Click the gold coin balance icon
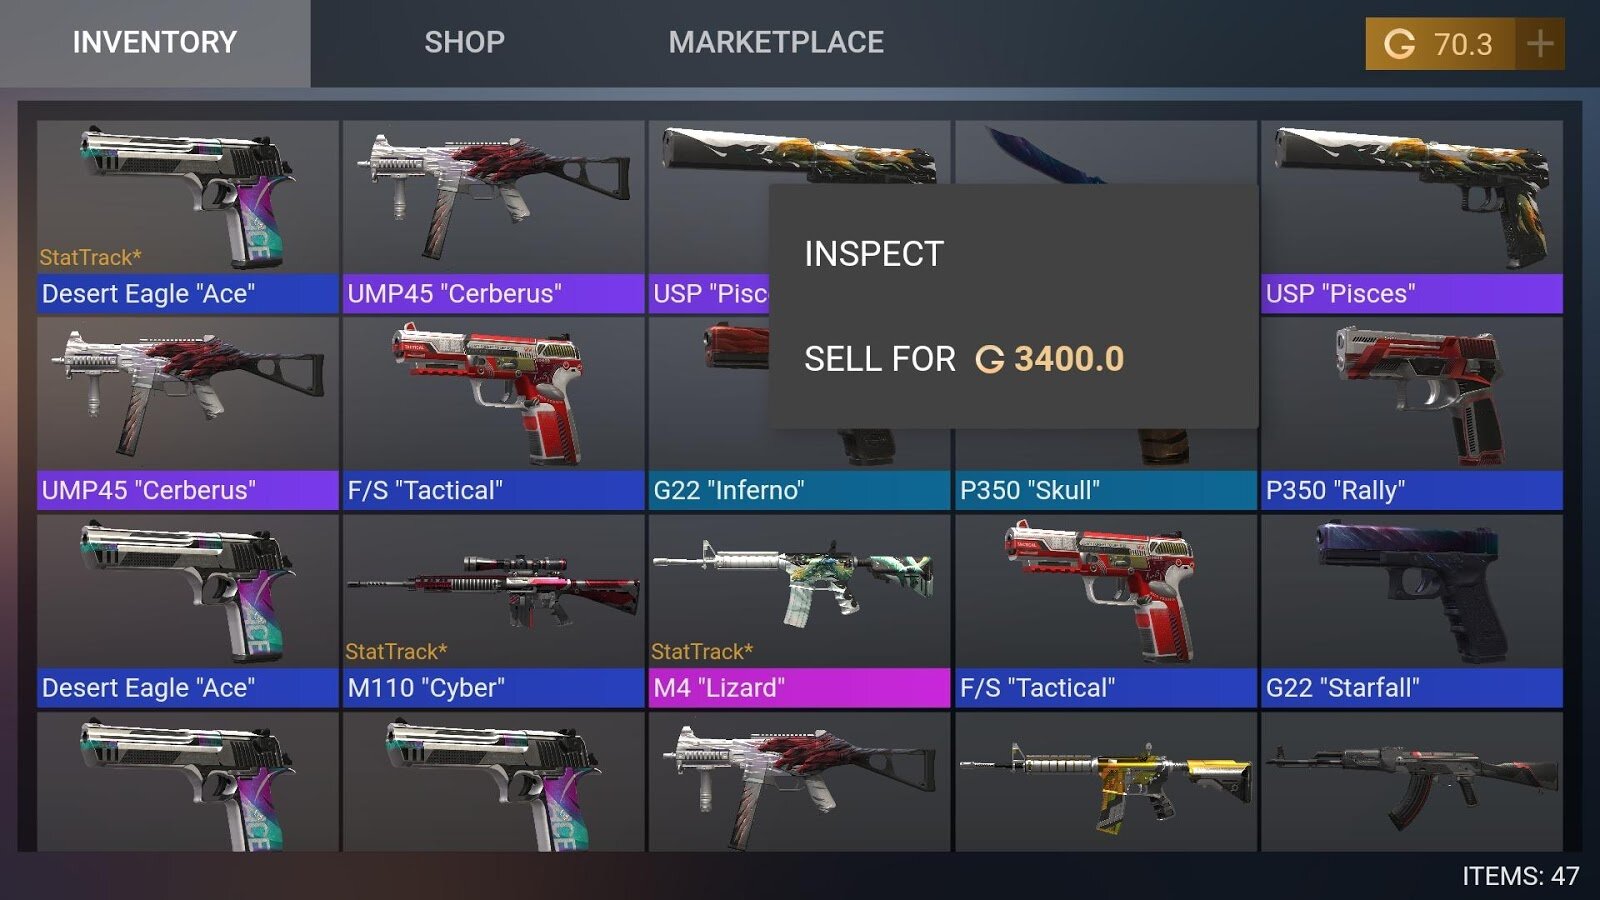1600x900 pixels. [x=1399, y=44]
